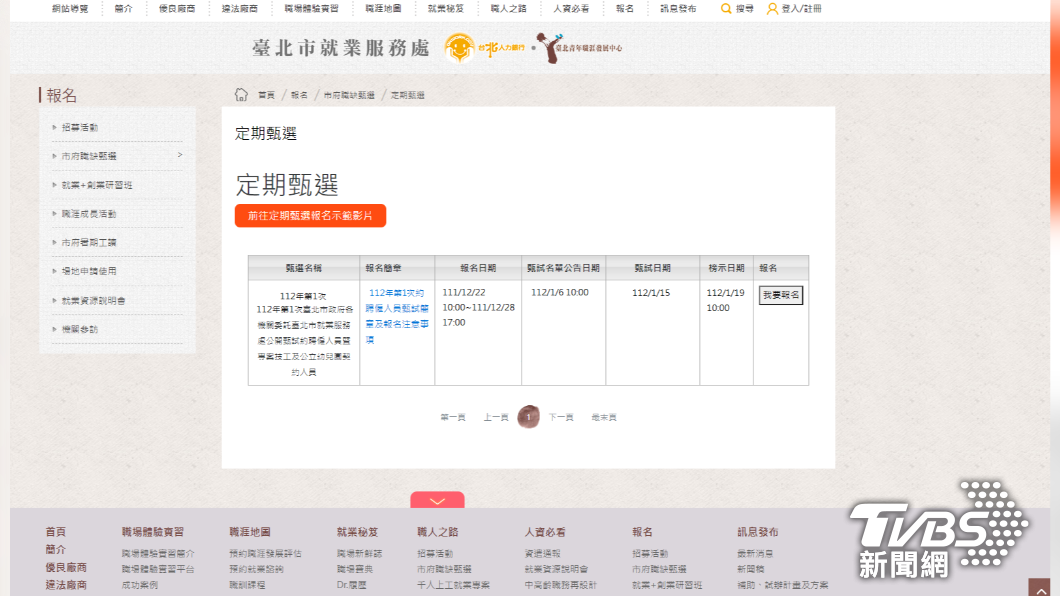Click footer 資遣通報 link

pos(542,553)
